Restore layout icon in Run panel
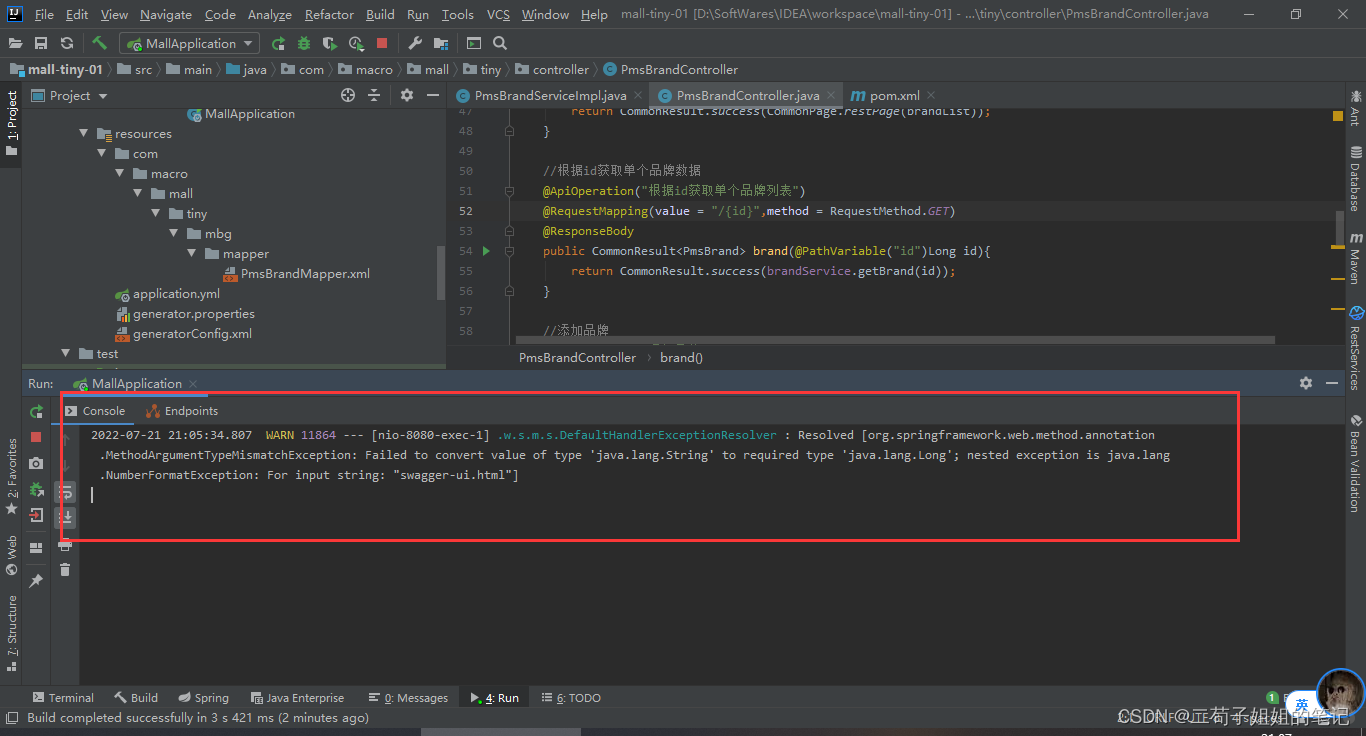This screenshot has height=736, width=1366. point(36,548)
